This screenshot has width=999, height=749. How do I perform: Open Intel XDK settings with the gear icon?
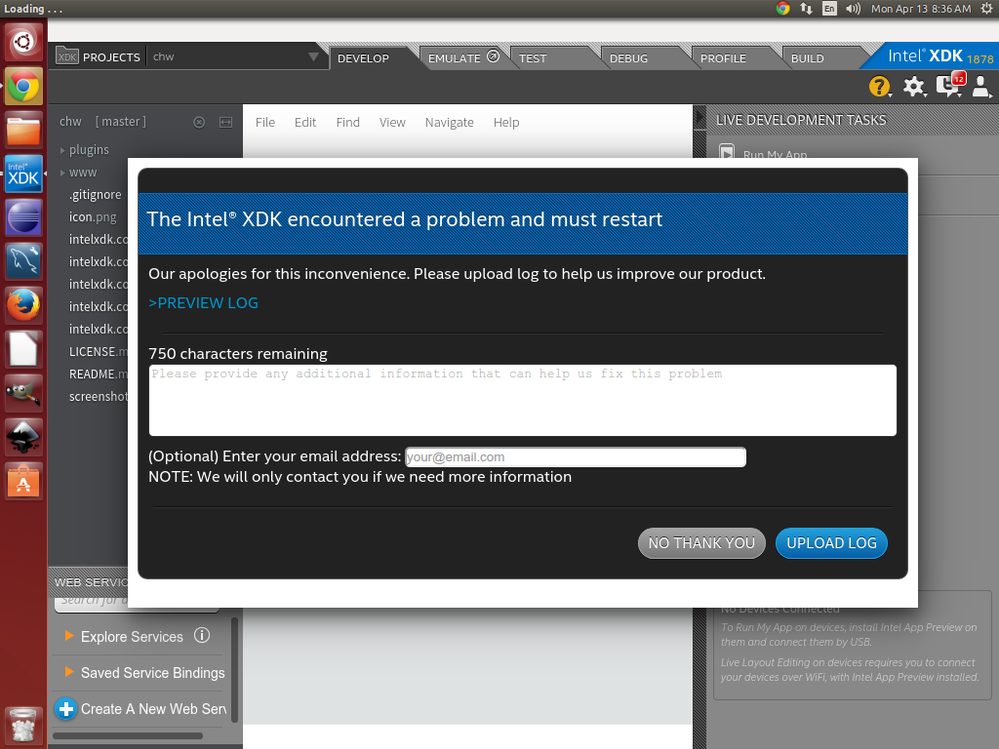914,87
